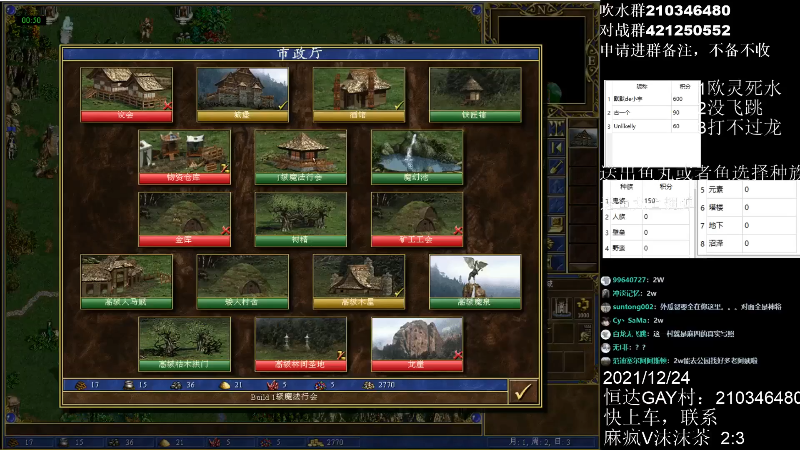Select the 高级木屋 upgraded Homestead tile

[x=359, y=282]
